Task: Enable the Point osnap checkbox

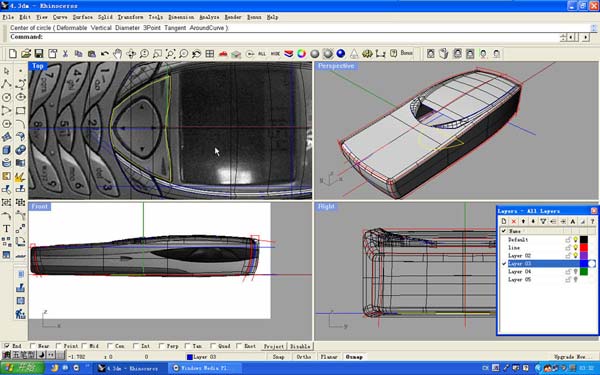Action: [59, 346]
